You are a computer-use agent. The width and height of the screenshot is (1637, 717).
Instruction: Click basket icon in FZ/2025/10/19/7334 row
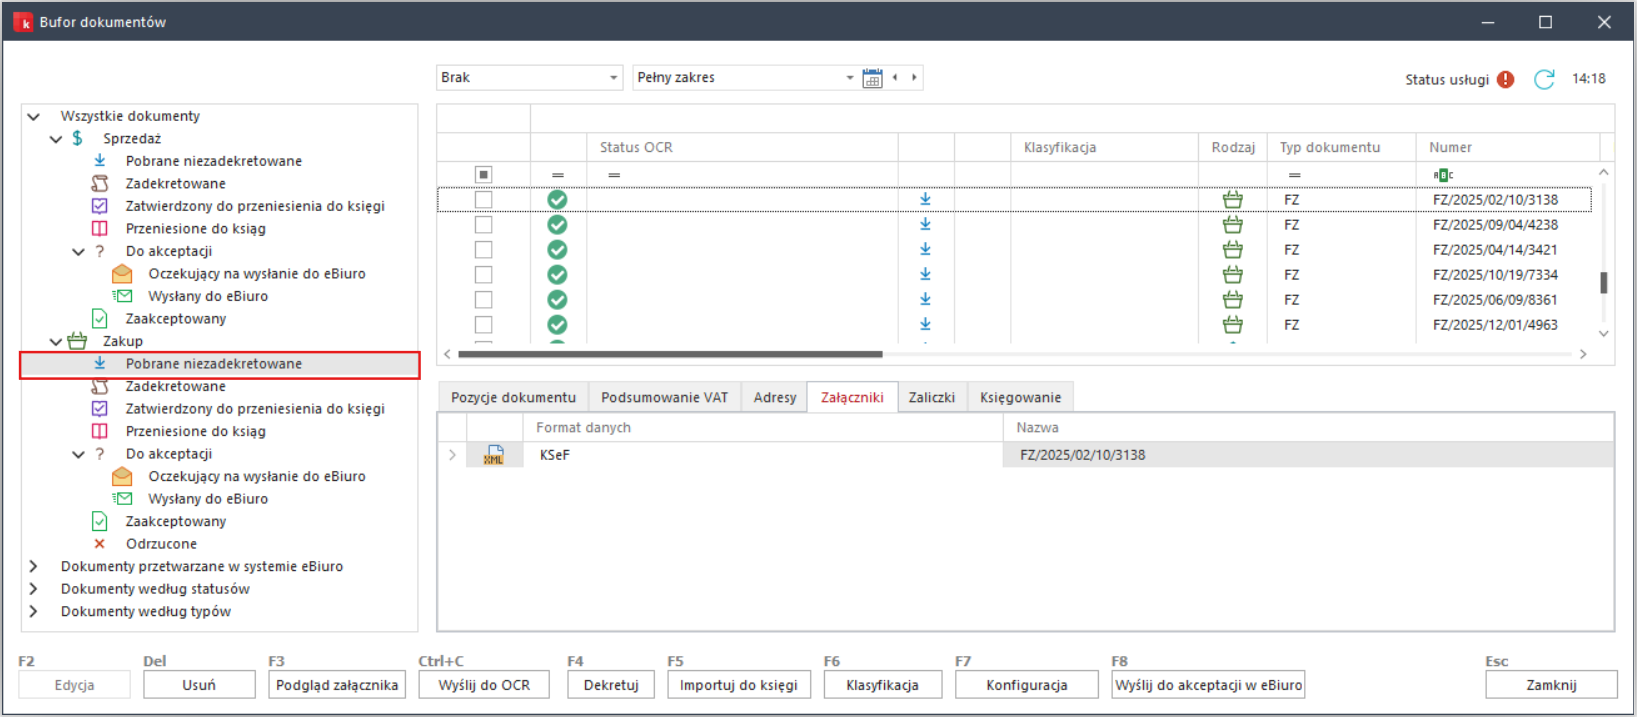(x=1233, y=275)
